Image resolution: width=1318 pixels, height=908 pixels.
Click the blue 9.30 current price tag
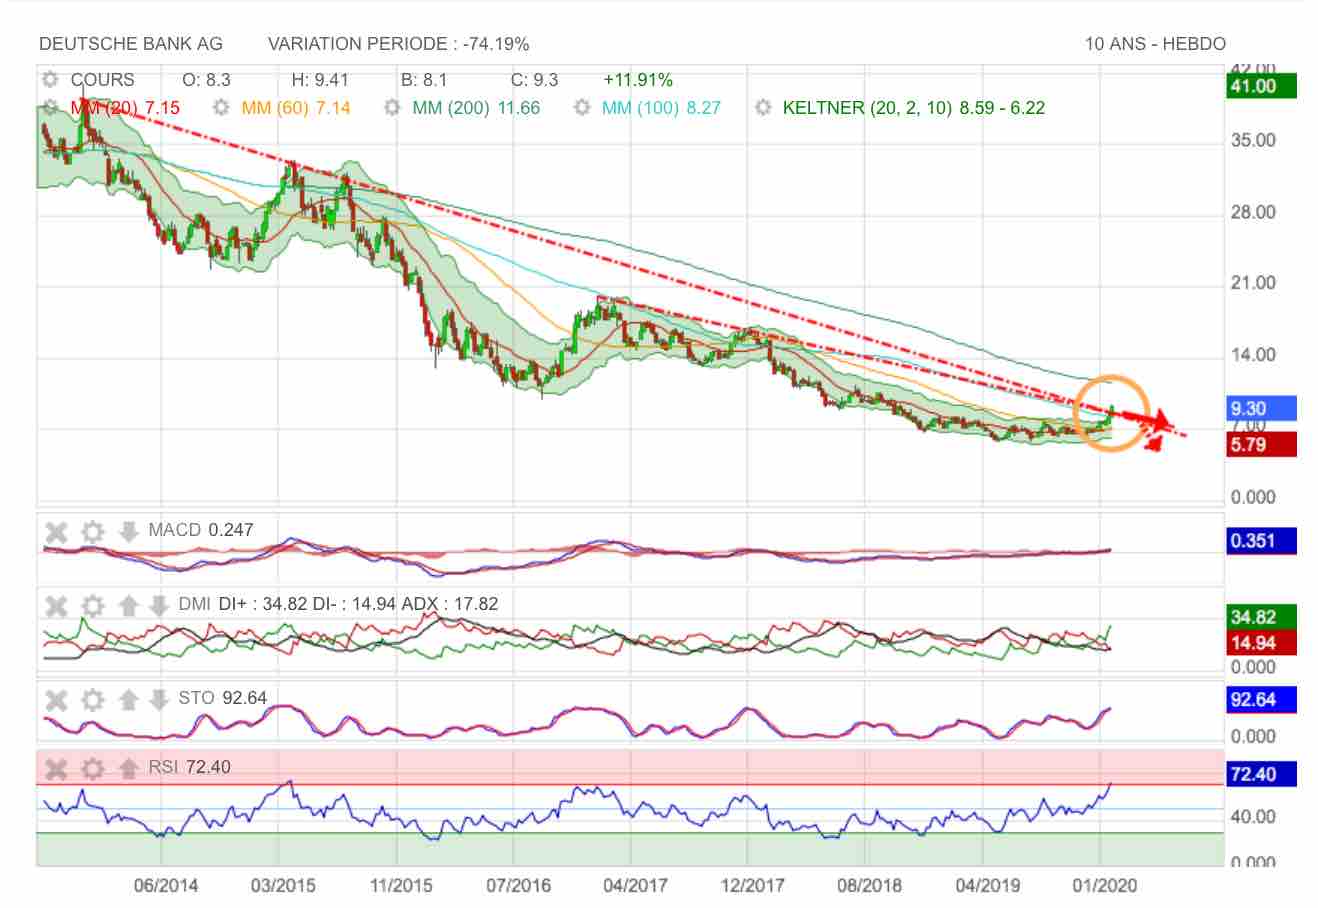[x=1261, y=408]
